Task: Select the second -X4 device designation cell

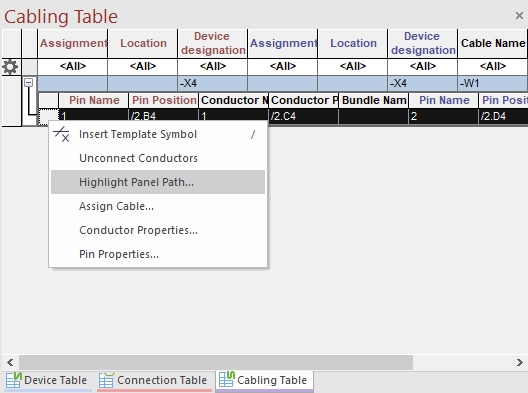Action: (423, 83)
